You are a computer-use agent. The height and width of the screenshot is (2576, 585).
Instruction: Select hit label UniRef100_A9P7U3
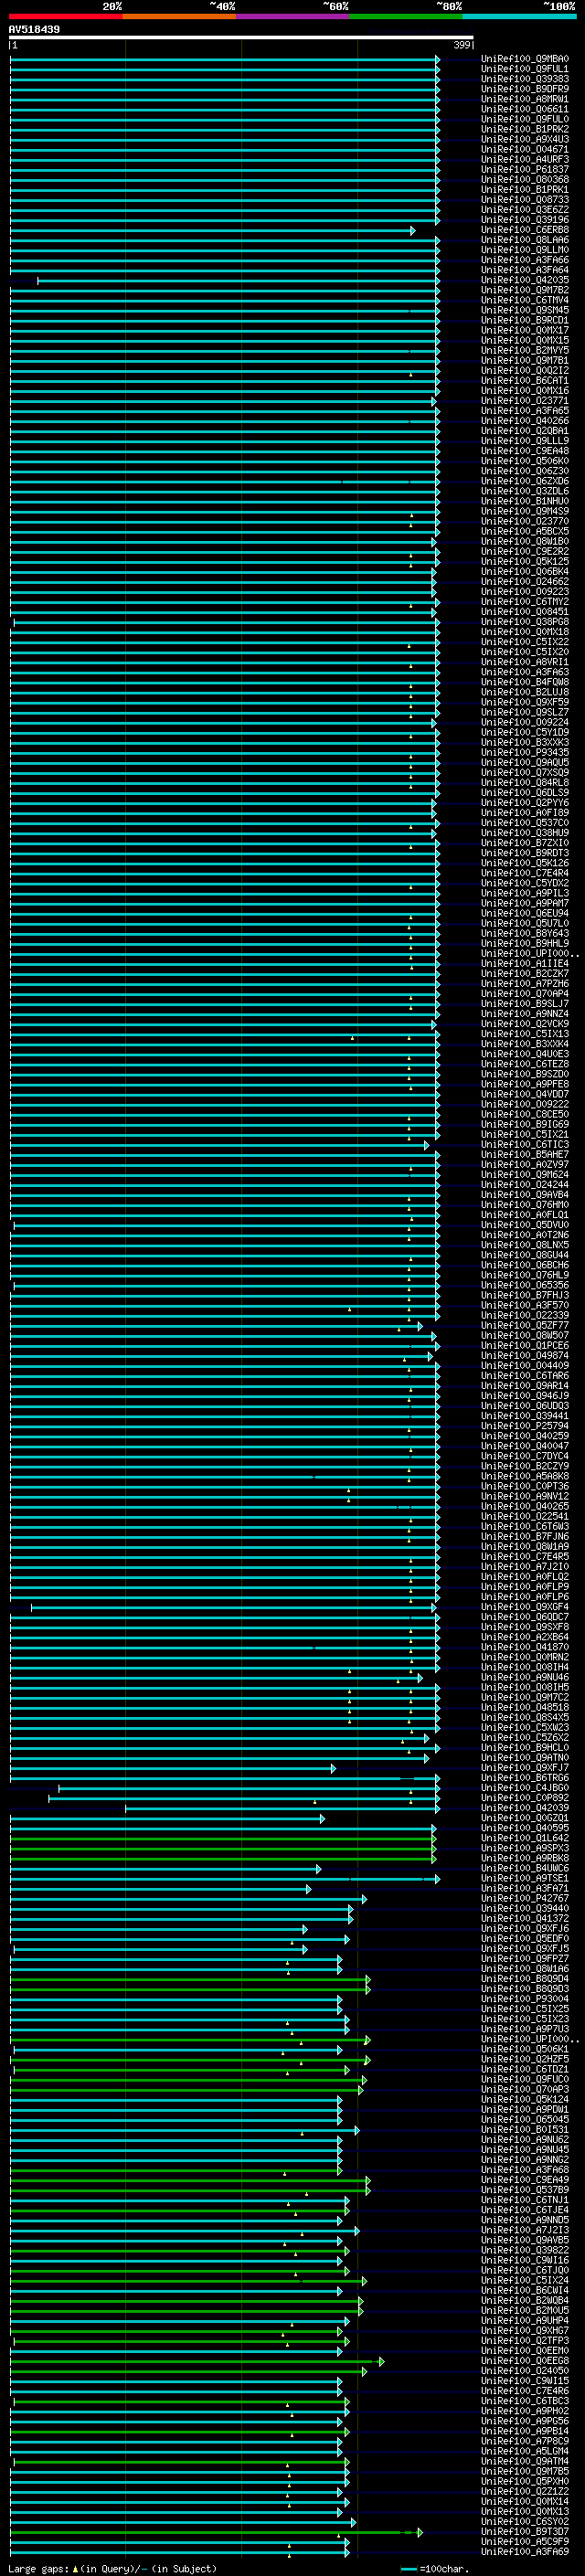click(x=525, y=2029)
